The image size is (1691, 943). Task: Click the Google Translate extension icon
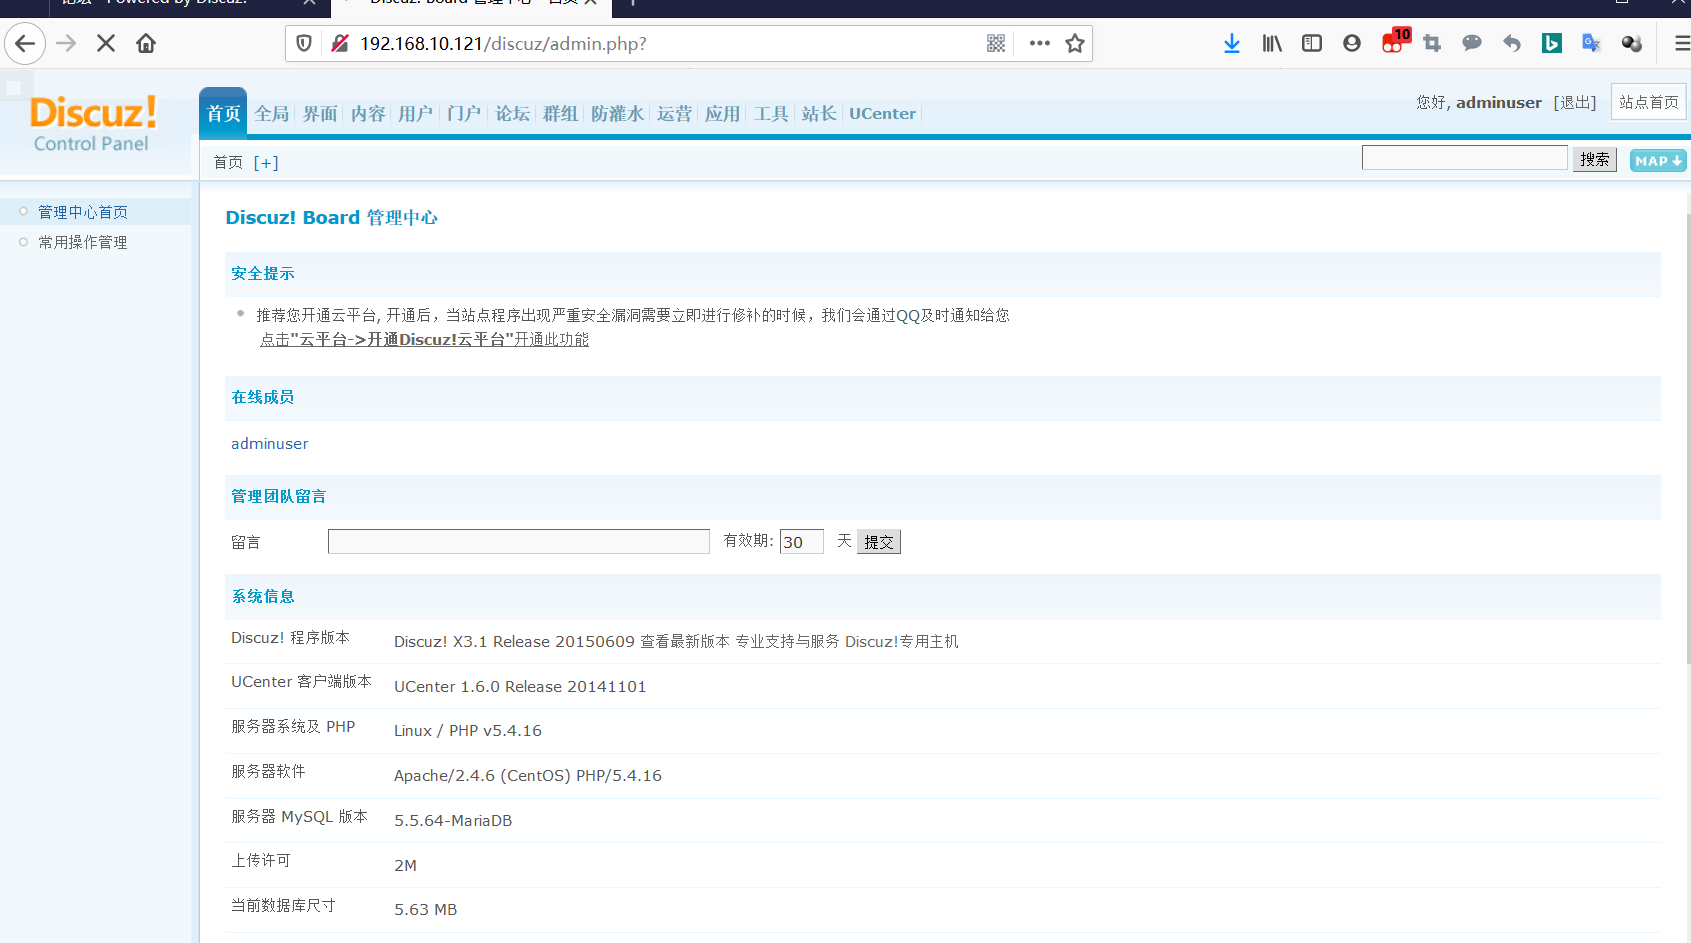point(1592,44)
